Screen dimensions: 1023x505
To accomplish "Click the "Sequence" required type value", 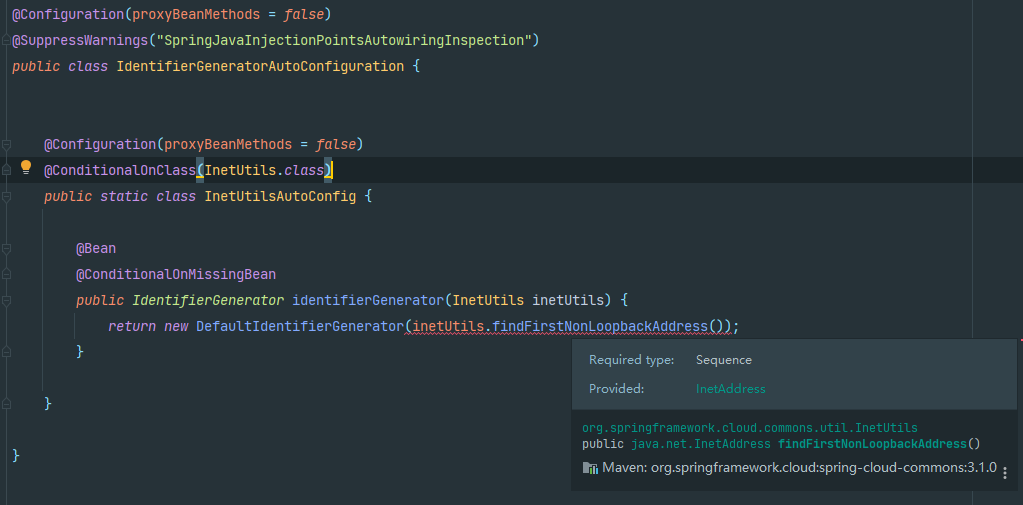I will [x=724, y=360].
